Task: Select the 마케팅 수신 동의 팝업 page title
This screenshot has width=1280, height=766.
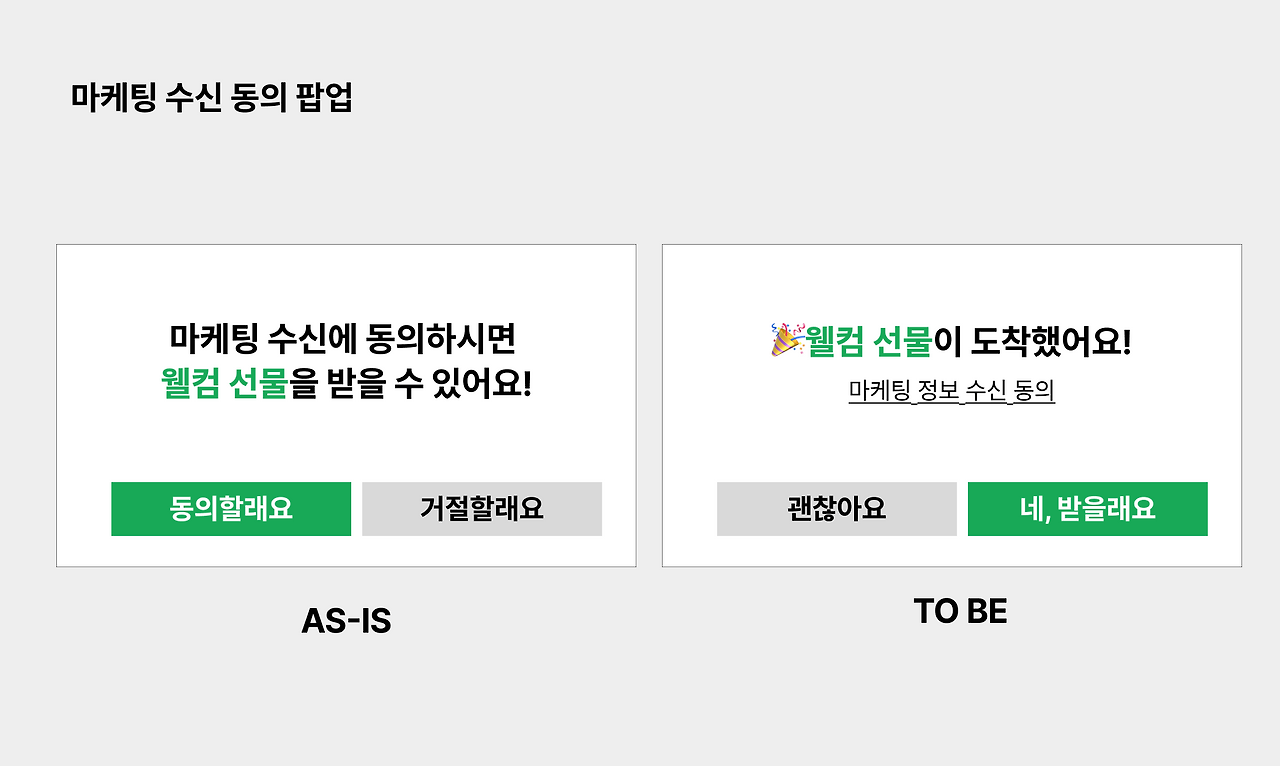Action: click(x=212, y=98)
